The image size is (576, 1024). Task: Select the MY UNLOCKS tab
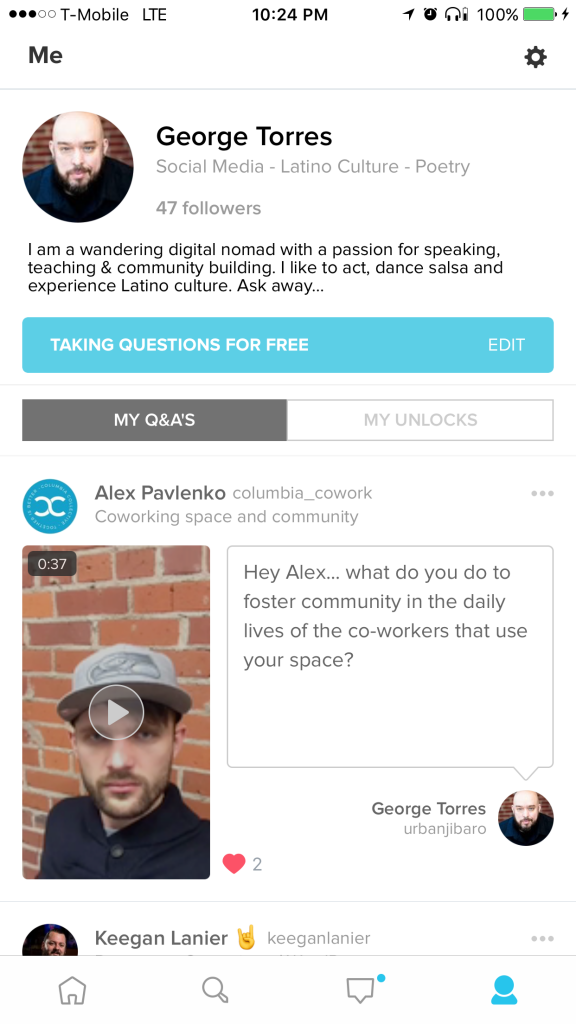tap(419, 420)
